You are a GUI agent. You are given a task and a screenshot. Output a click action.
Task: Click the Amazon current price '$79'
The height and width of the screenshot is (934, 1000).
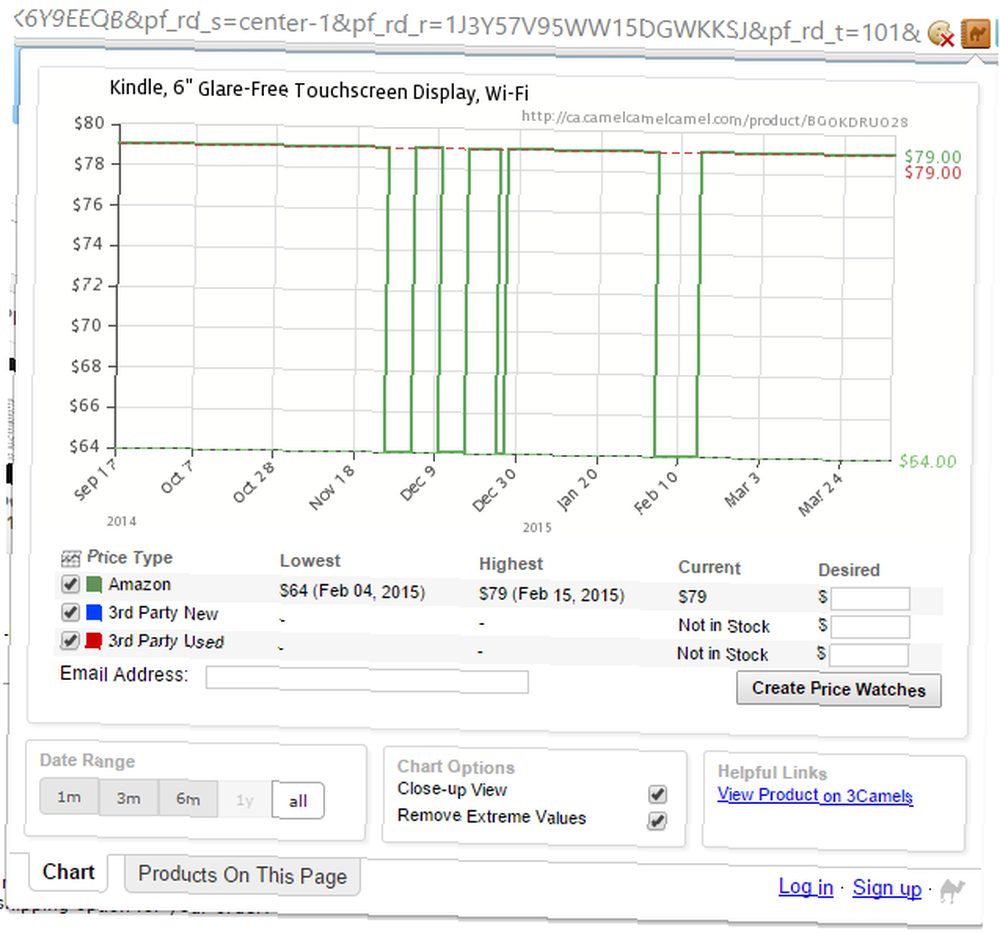[692, 597]
